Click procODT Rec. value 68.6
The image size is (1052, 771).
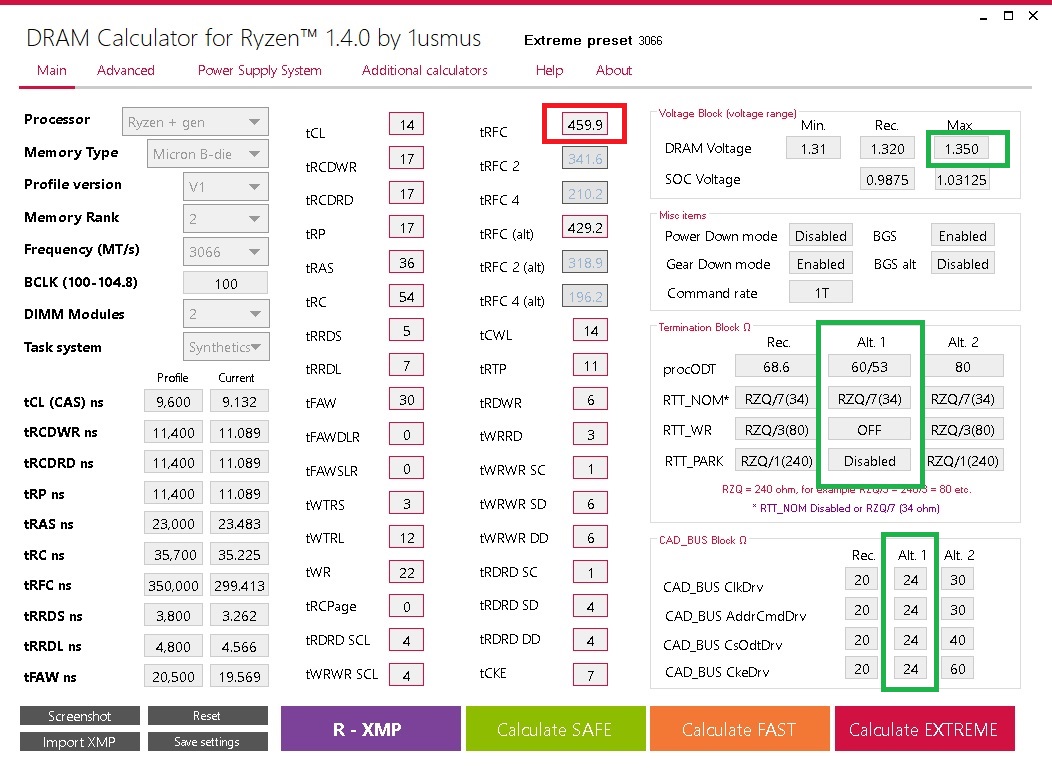coord(776,366)
